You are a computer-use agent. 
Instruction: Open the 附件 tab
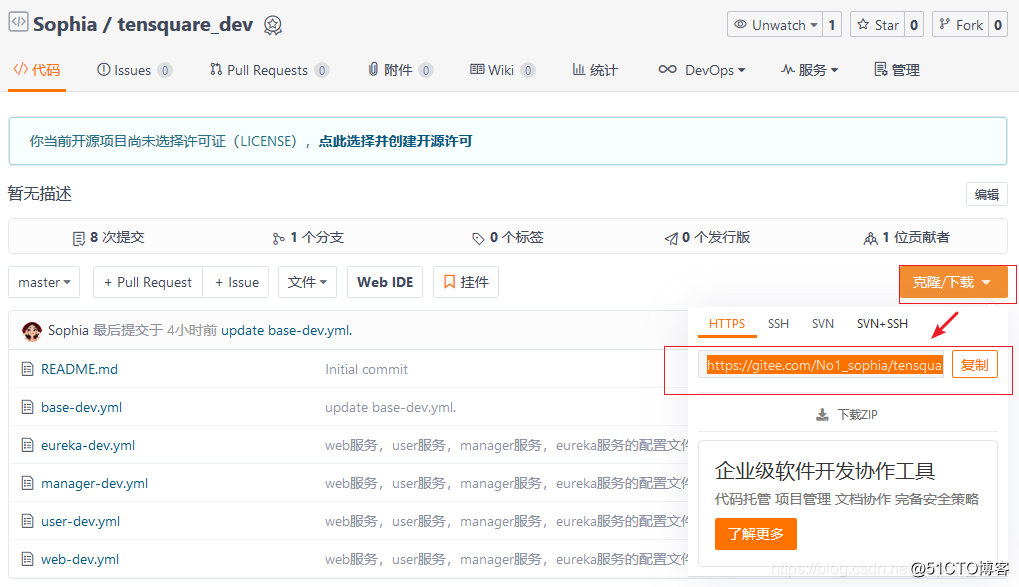coord(400,70)
